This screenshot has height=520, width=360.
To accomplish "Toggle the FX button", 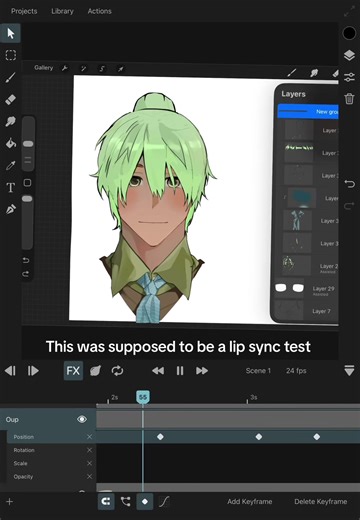I will click(73, 371).
